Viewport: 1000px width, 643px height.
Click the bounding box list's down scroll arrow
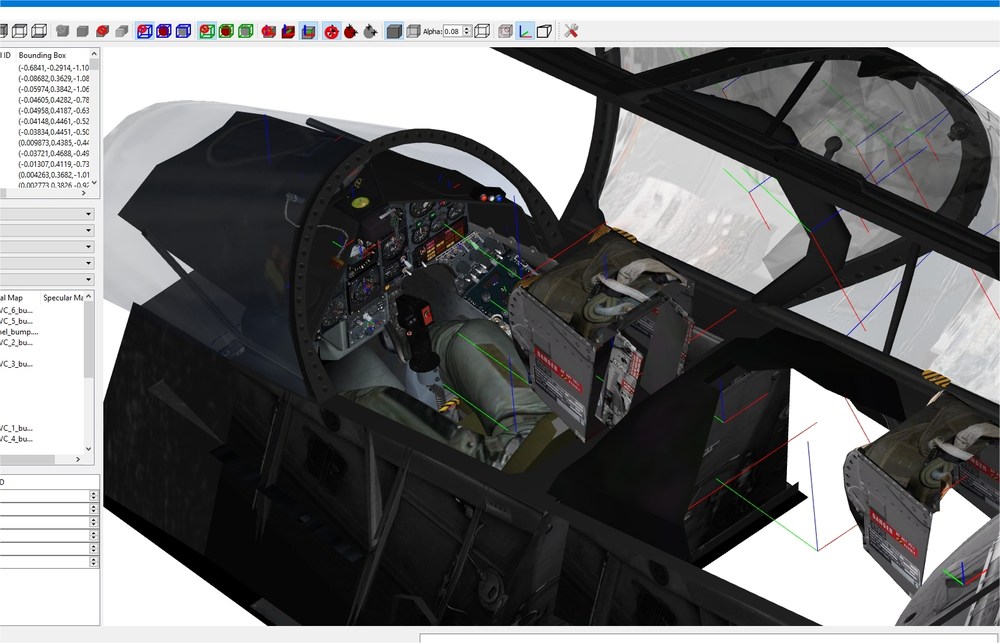point(94,183)
